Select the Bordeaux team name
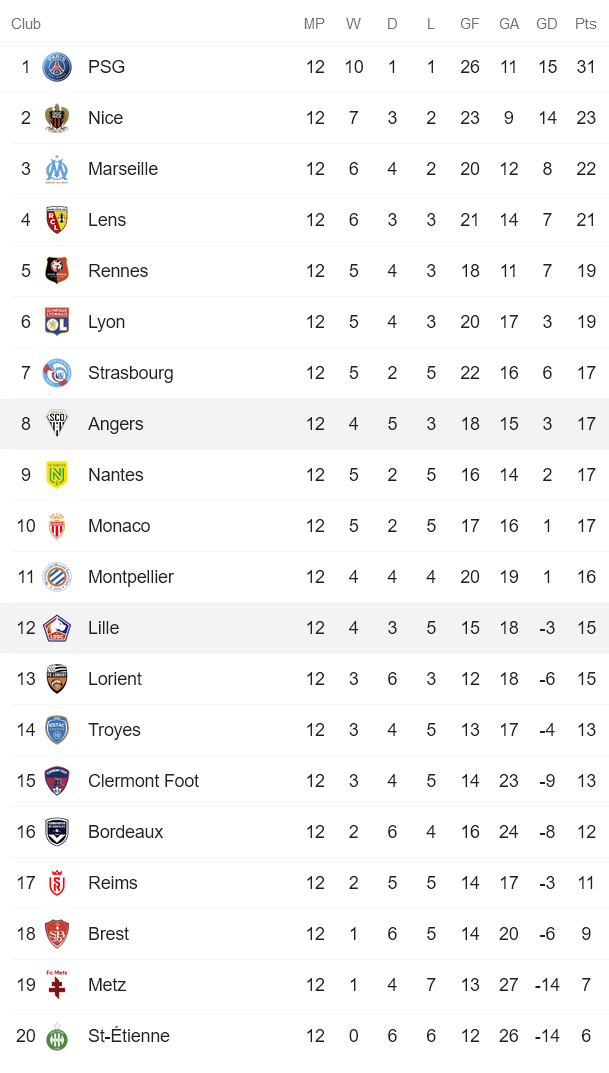 (x=125, y=832)
